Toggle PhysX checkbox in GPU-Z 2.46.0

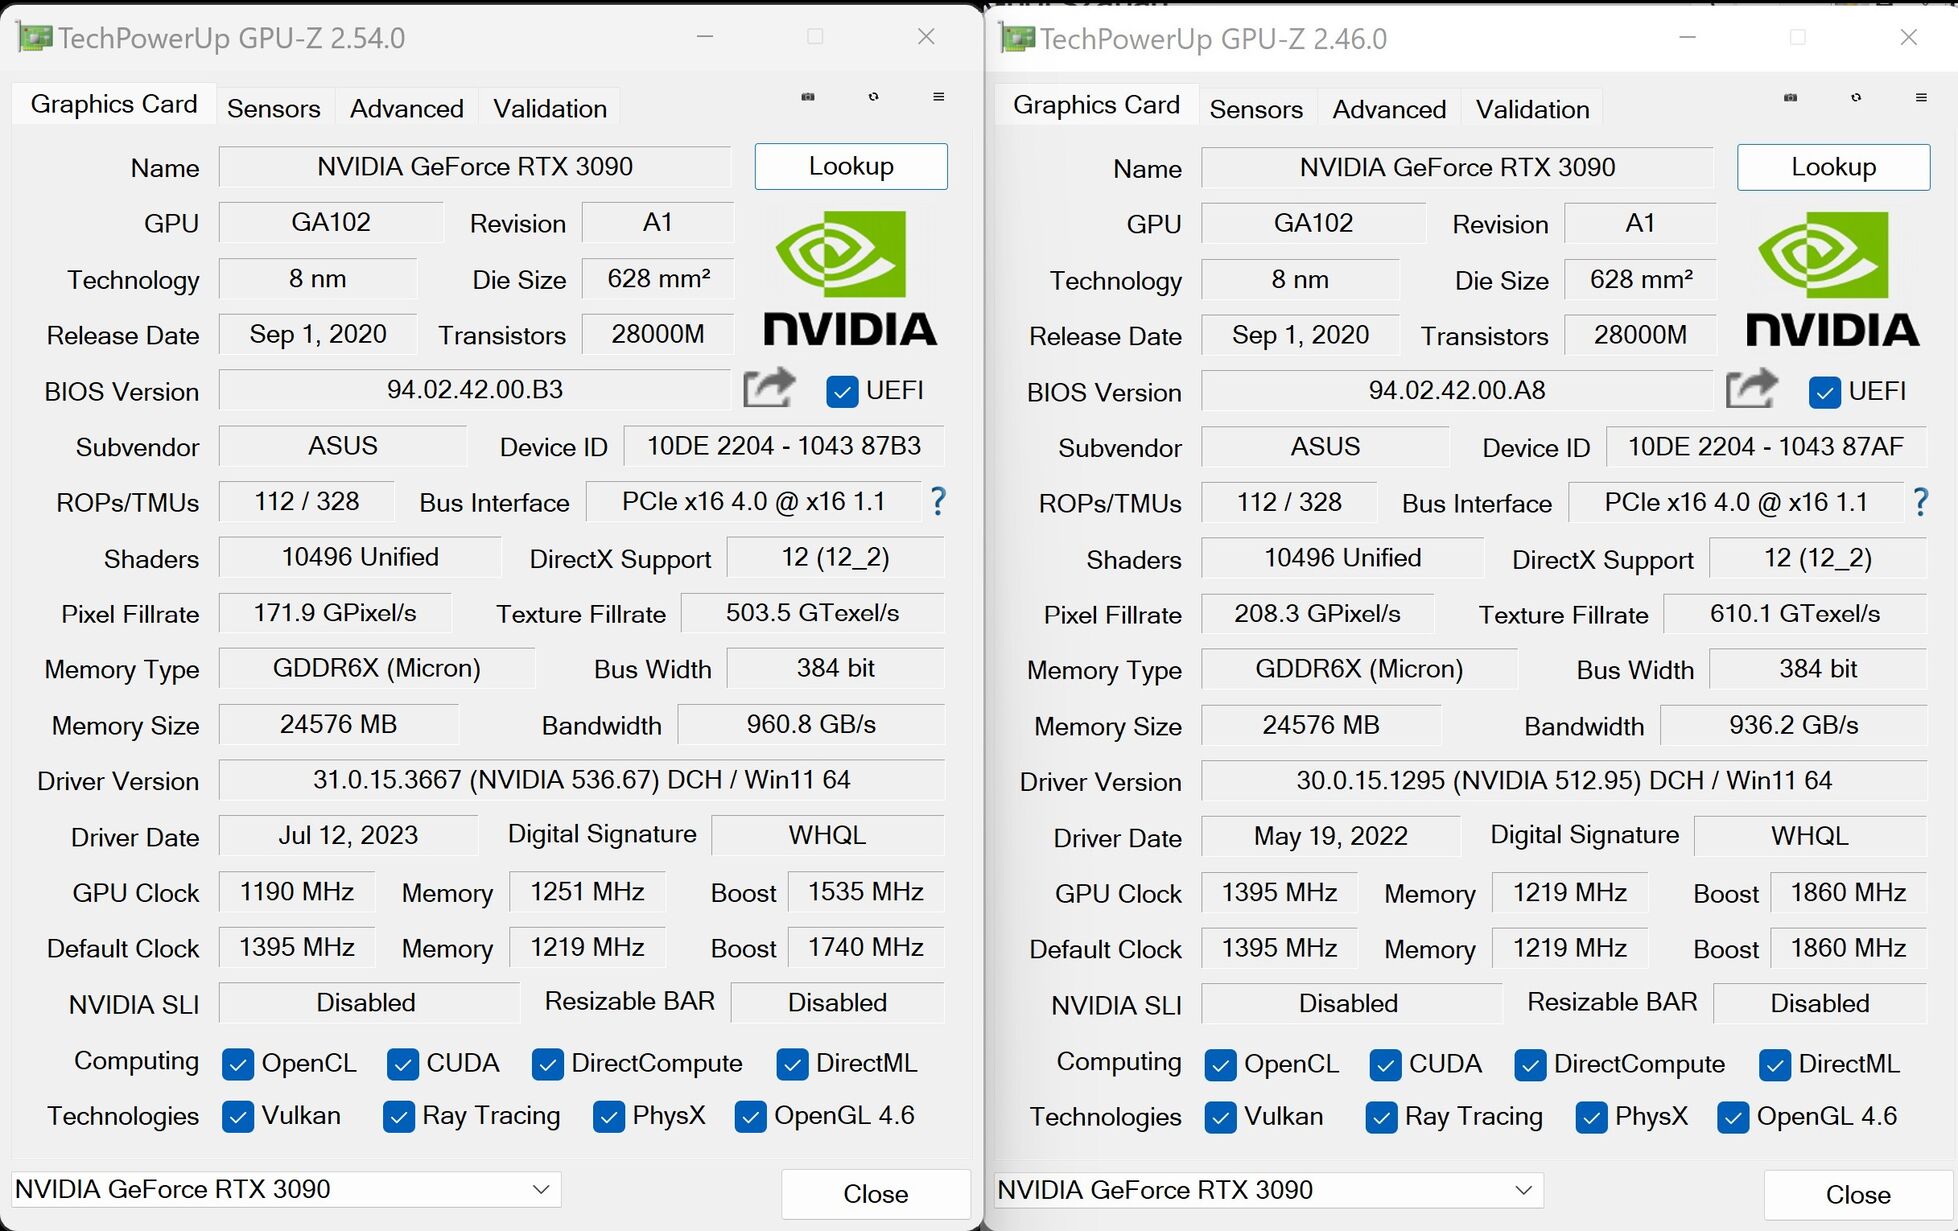point(1592,1117)
